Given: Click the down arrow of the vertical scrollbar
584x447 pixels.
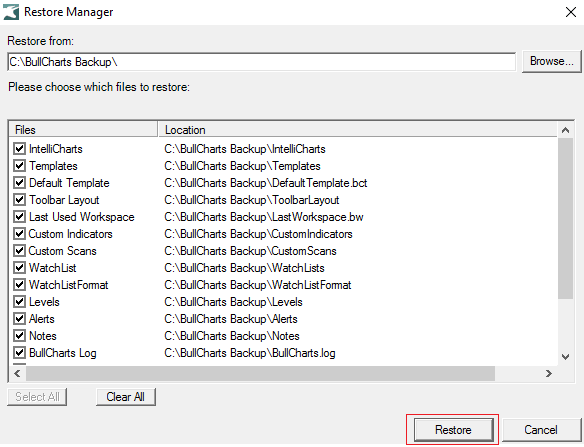Looking at the screenshot, I should (565, 357).
